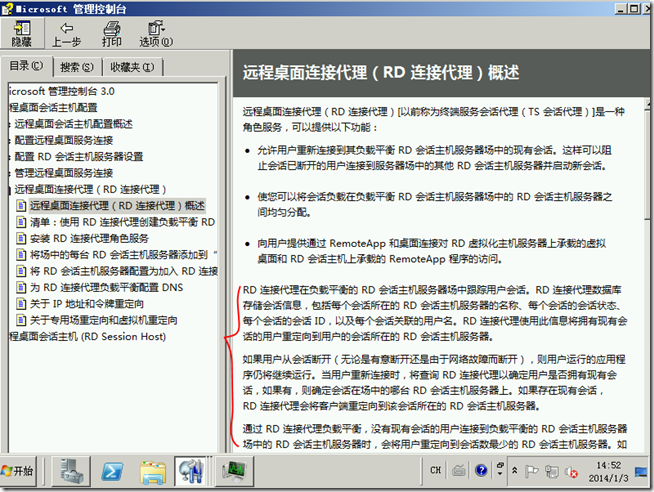
Task: Open the '清单：使用 RD 连接代理创建负载平衡' page
Action: 123,222
